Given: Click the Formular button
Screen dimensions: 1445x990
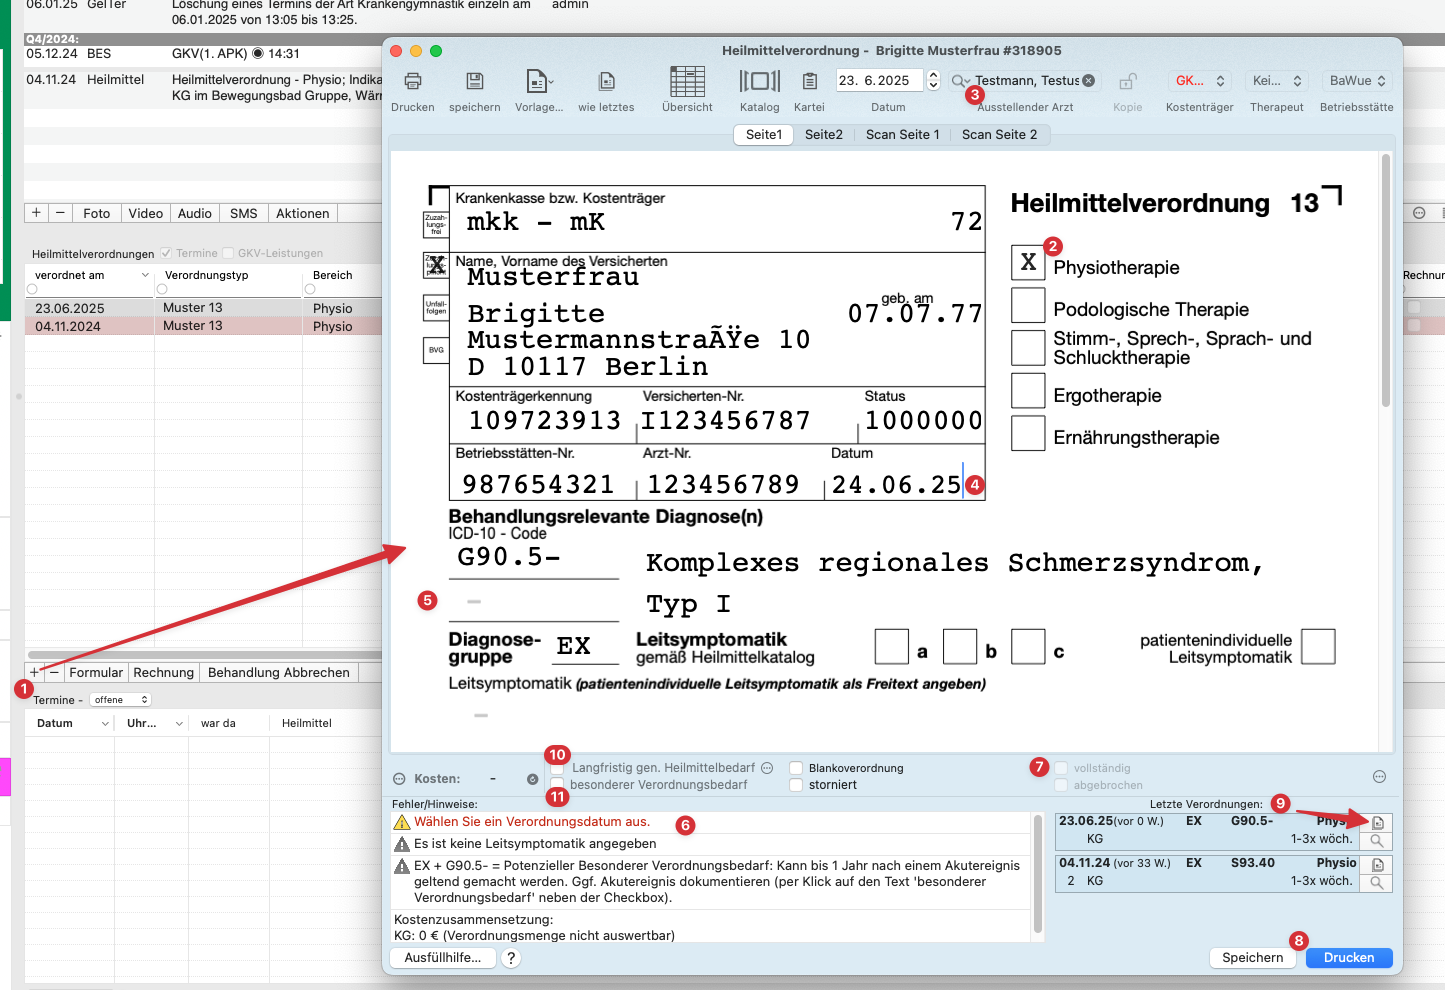Looking at the screenshot, I should click(96, 673).
